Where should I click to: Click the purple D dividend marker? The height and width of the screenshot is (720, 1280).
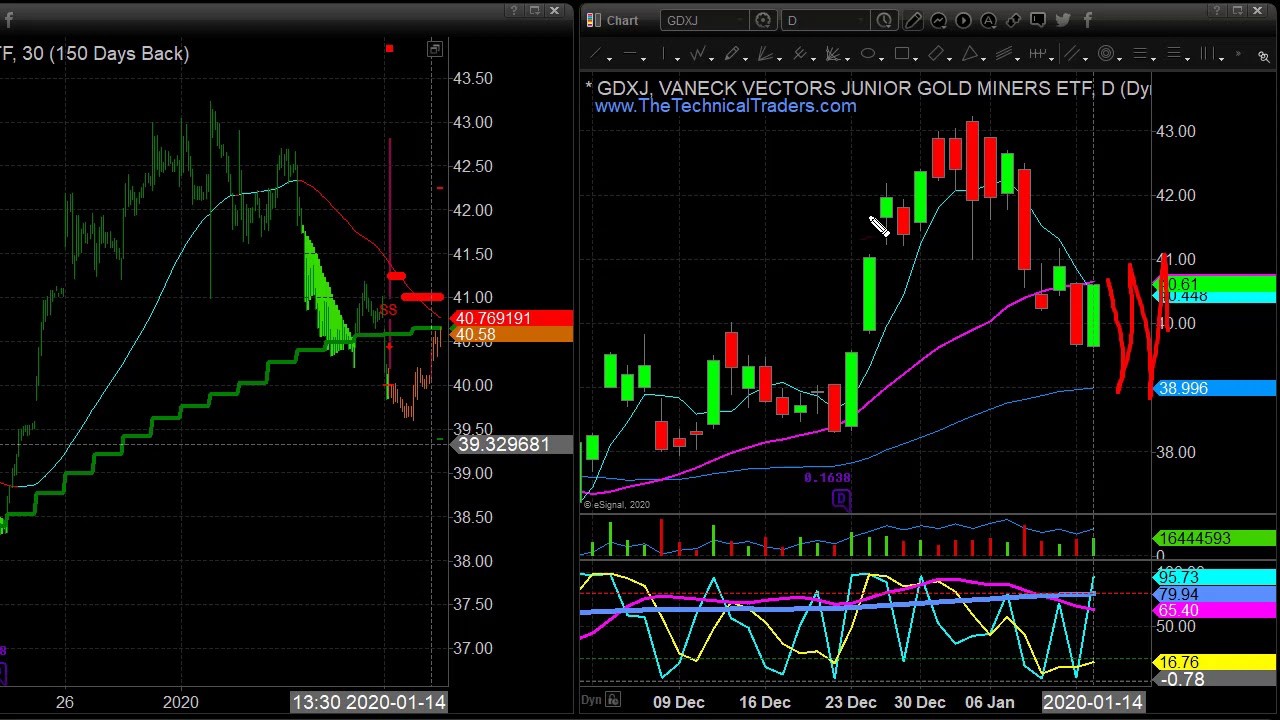tap(842, 498)
